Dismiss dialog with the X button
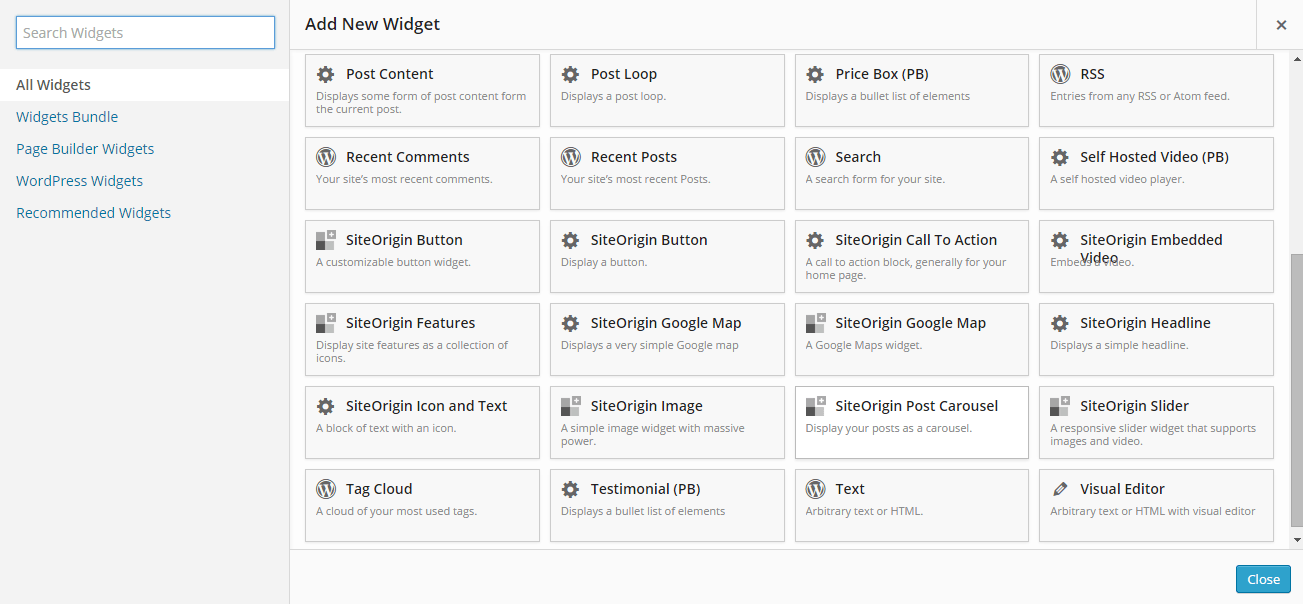This screenshot has width=1303, height=604. (x=1281, y=25)
